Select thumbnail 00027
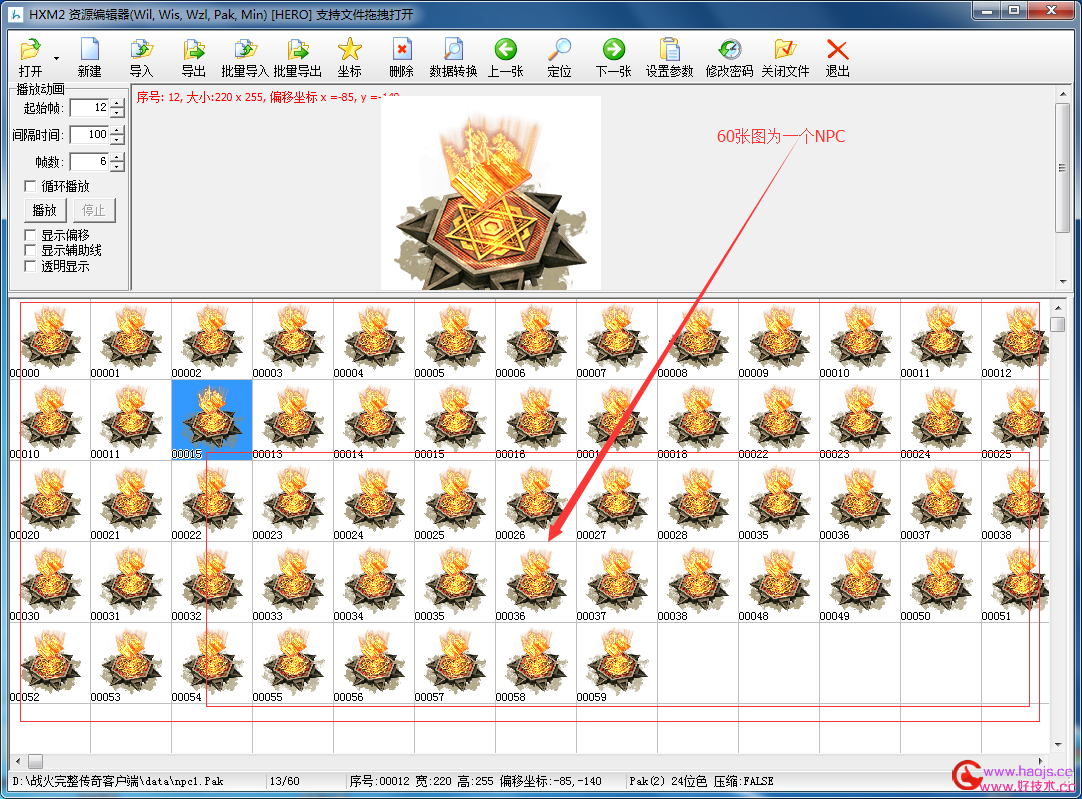 point(617,501)
